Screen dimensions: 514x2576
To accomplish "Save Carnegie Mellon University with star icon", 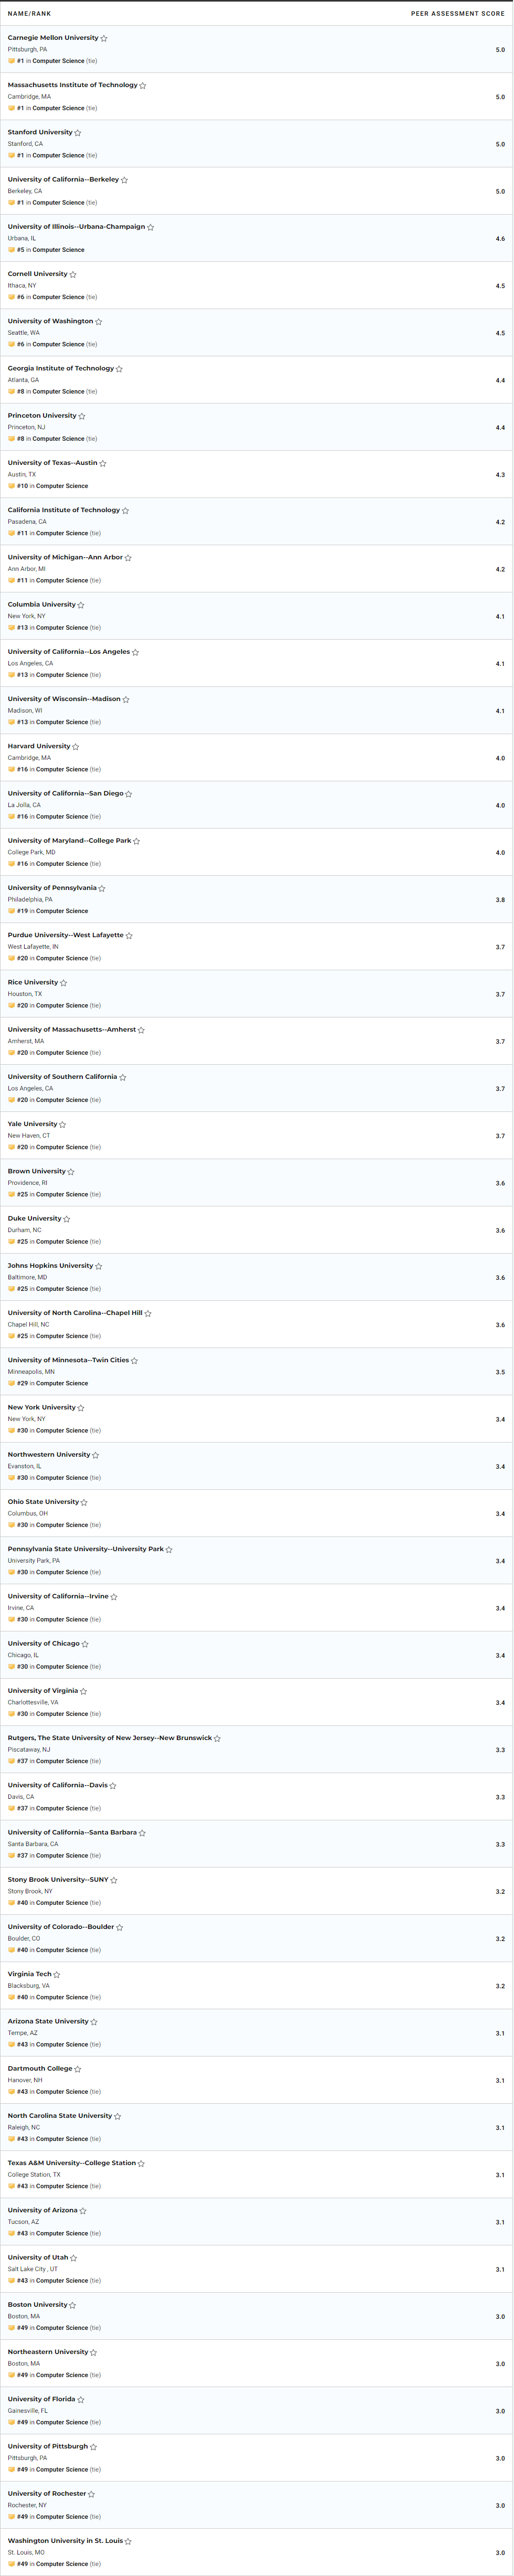I will pyautogui.click(x=104, y=38).
